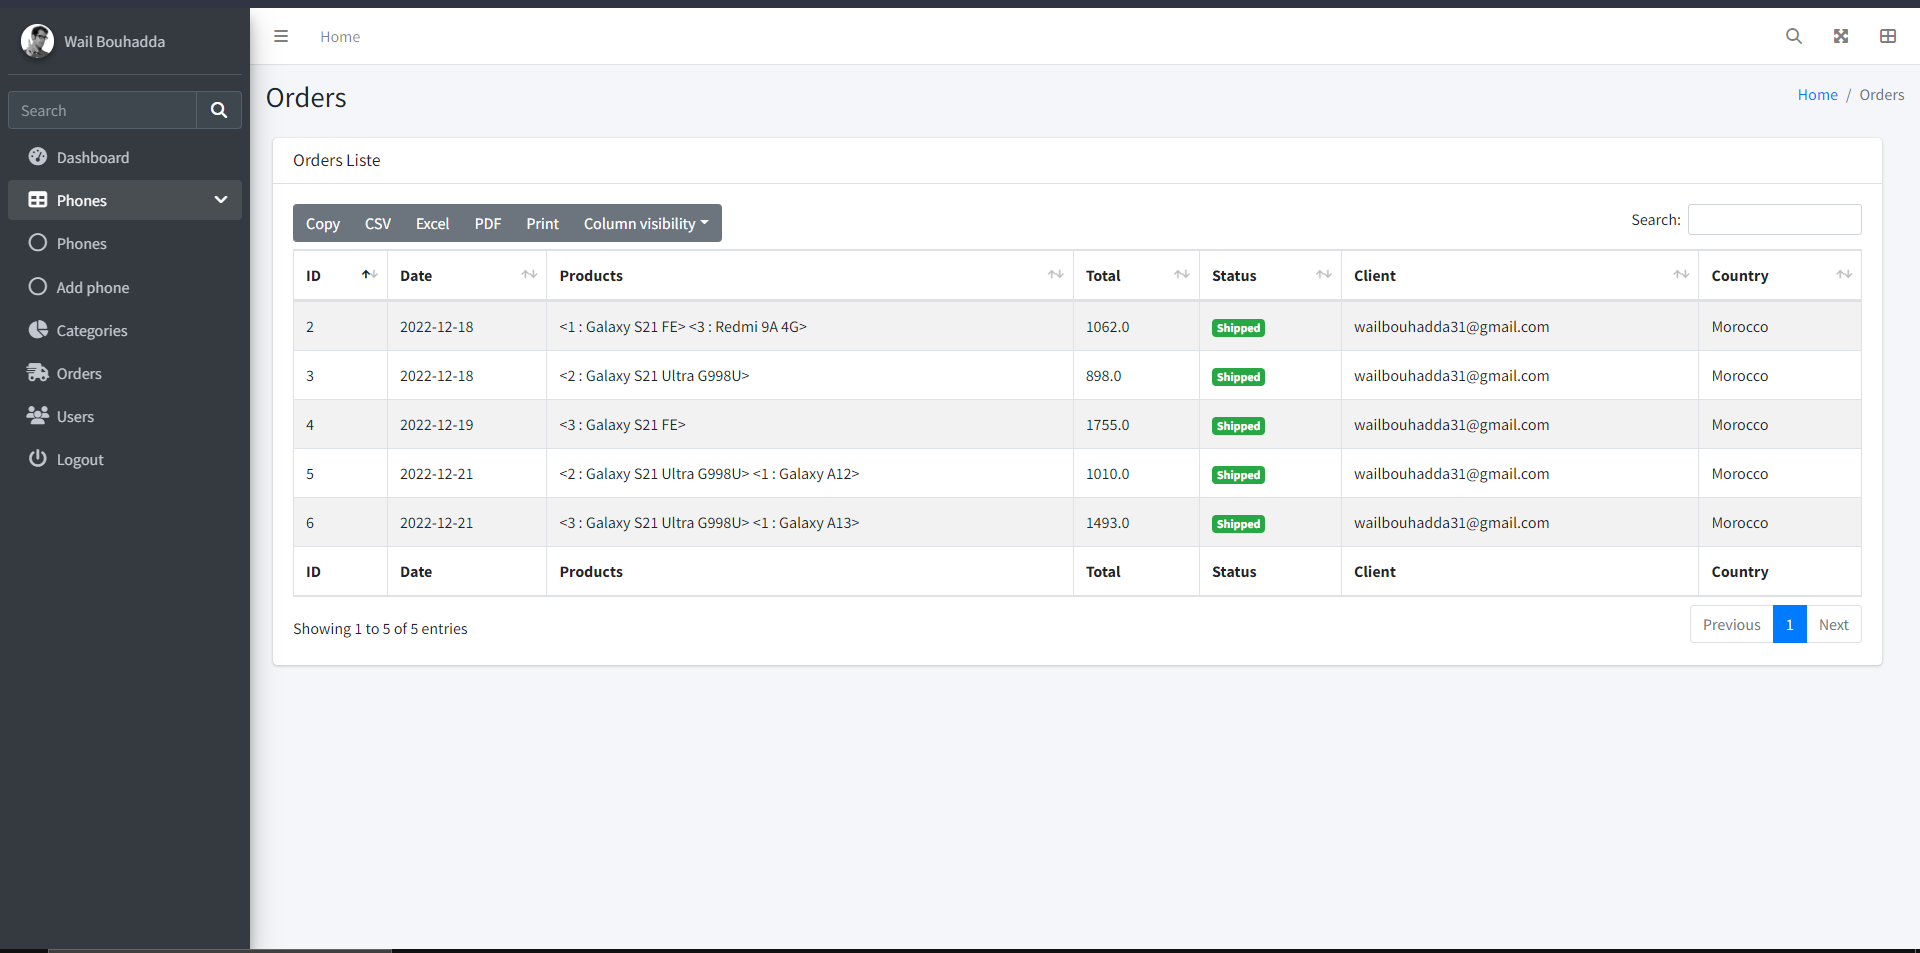Click the Phones table icon in sidebar
The width and height of the screenshot is (1920, 953).
click(38, 200)
